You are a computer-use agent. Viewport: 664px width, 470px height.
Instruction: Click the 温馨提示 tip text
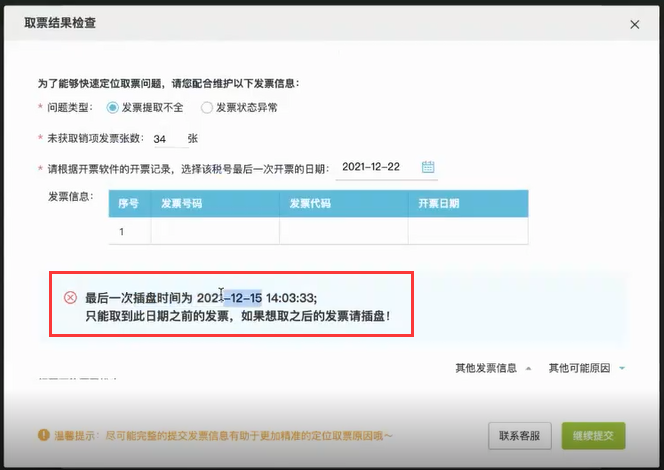tap(223, 436)
